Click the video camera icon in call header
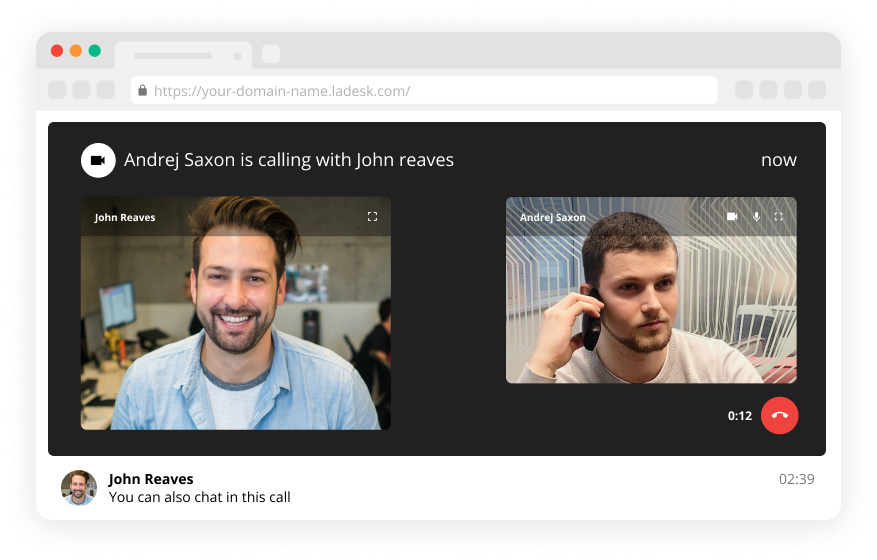 click(x=98, y=160)
